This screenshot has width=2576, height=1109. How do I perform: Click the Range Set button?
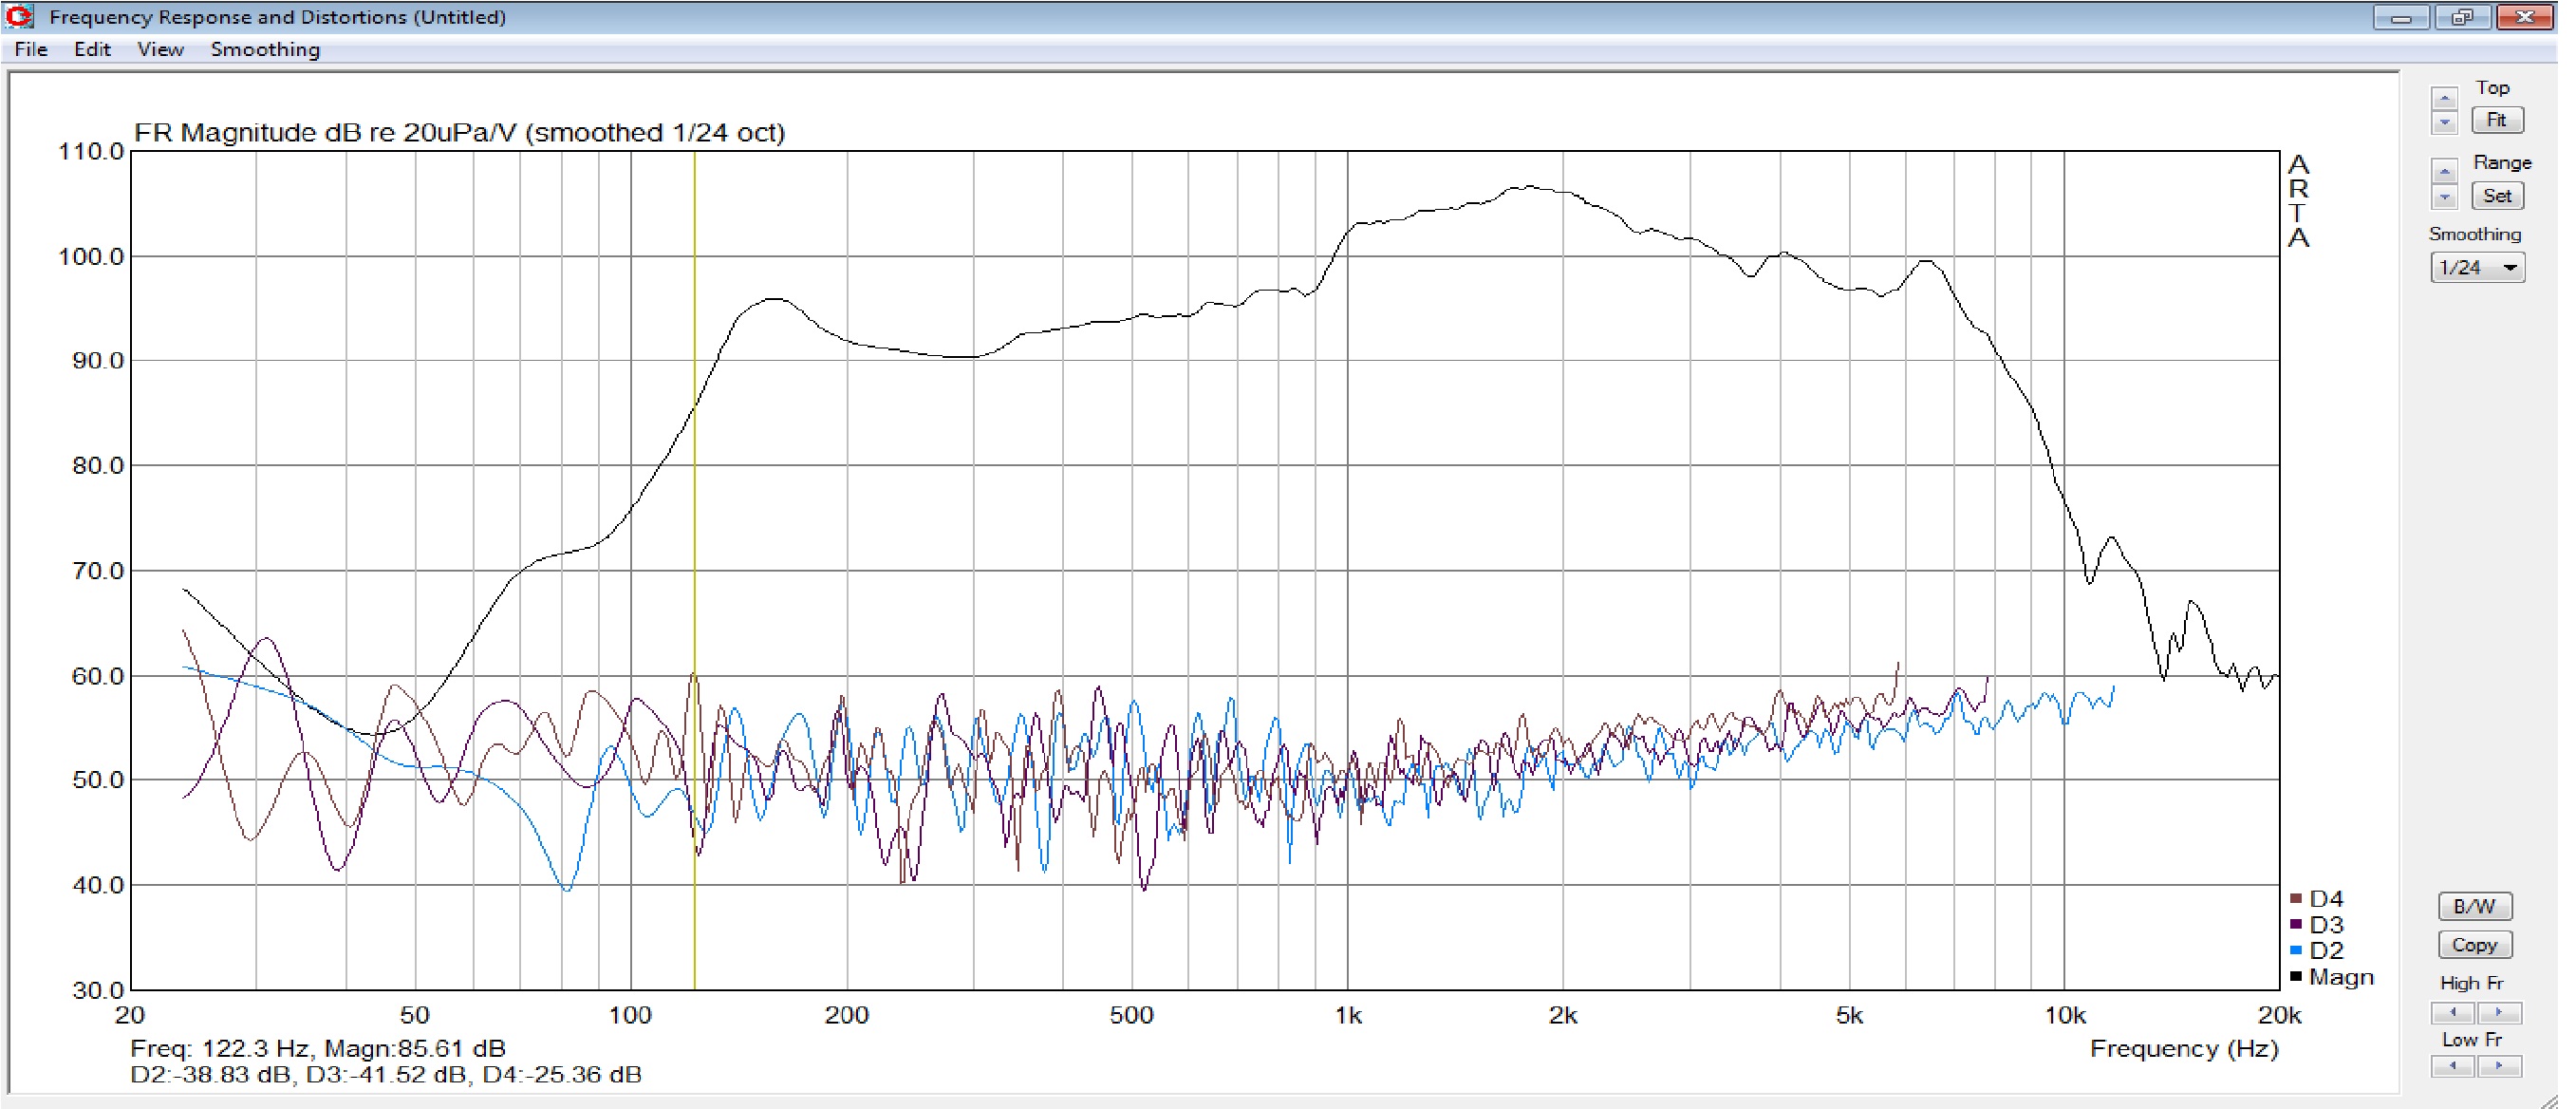coord(2496,197)
